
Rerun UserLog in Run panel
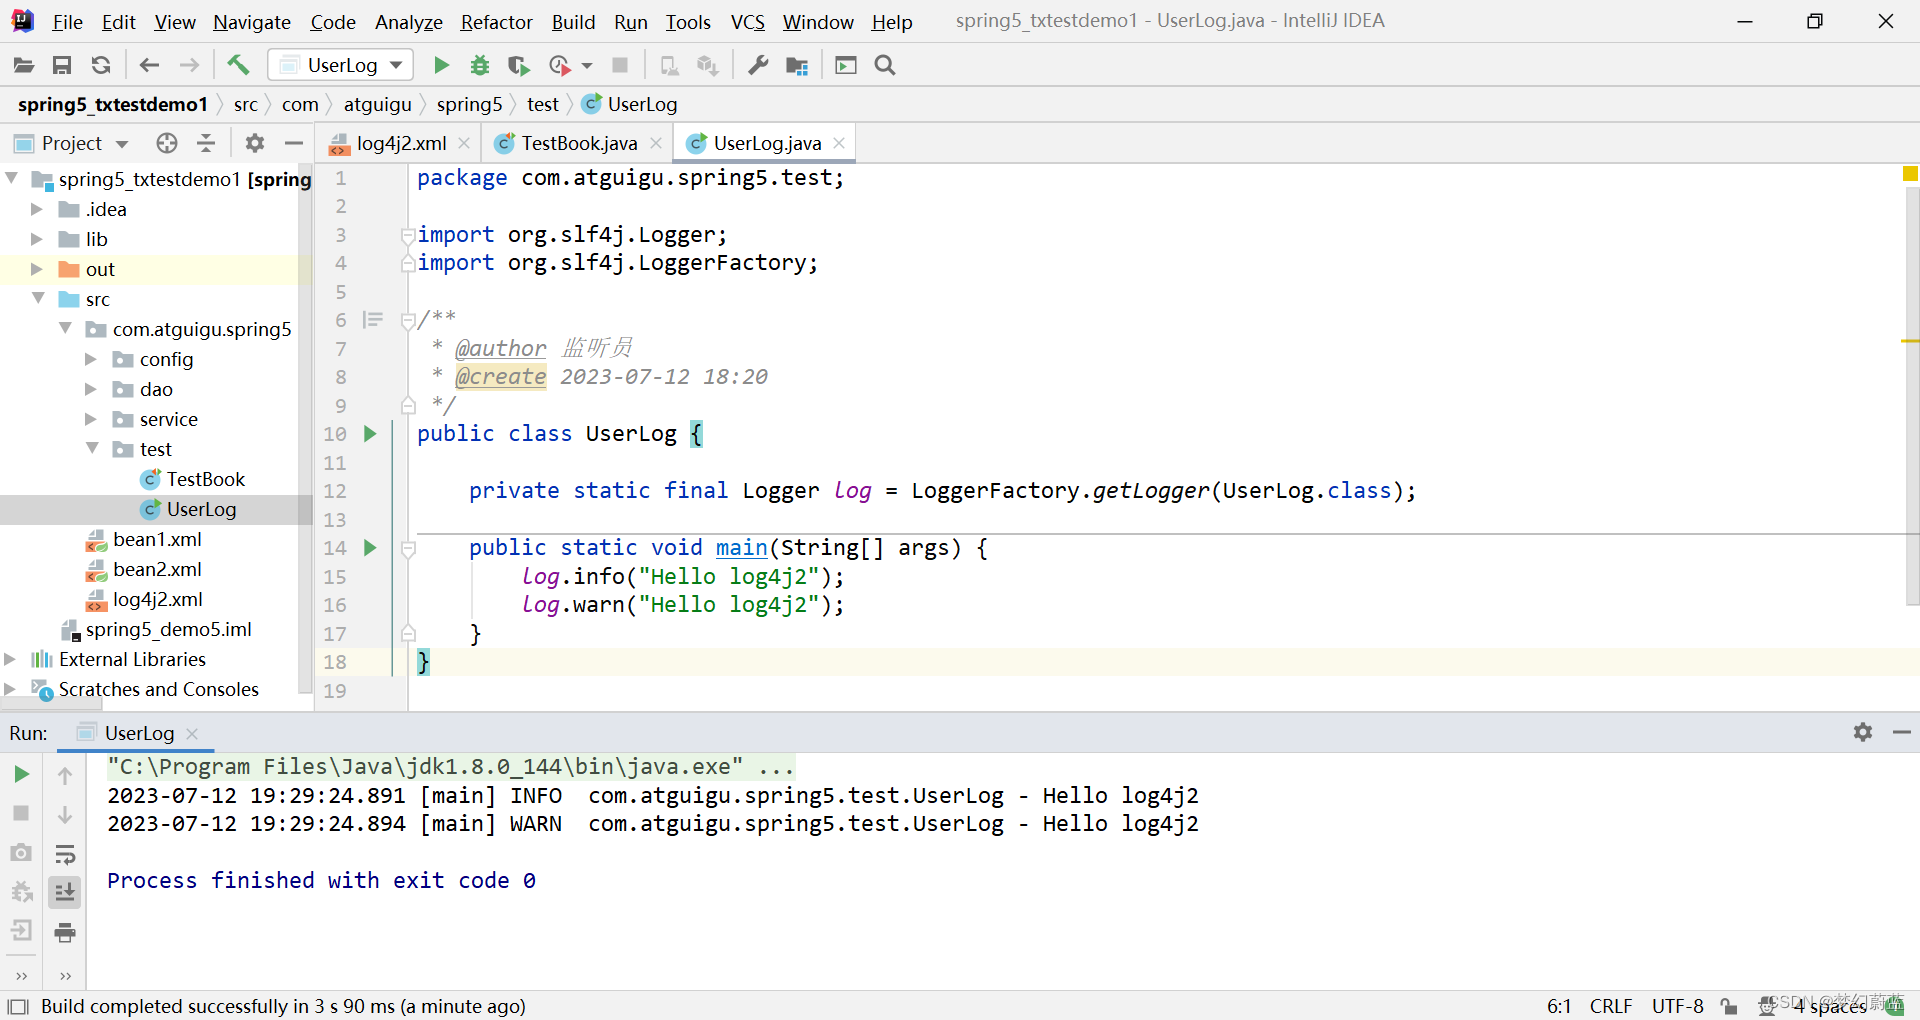[21, 774]
